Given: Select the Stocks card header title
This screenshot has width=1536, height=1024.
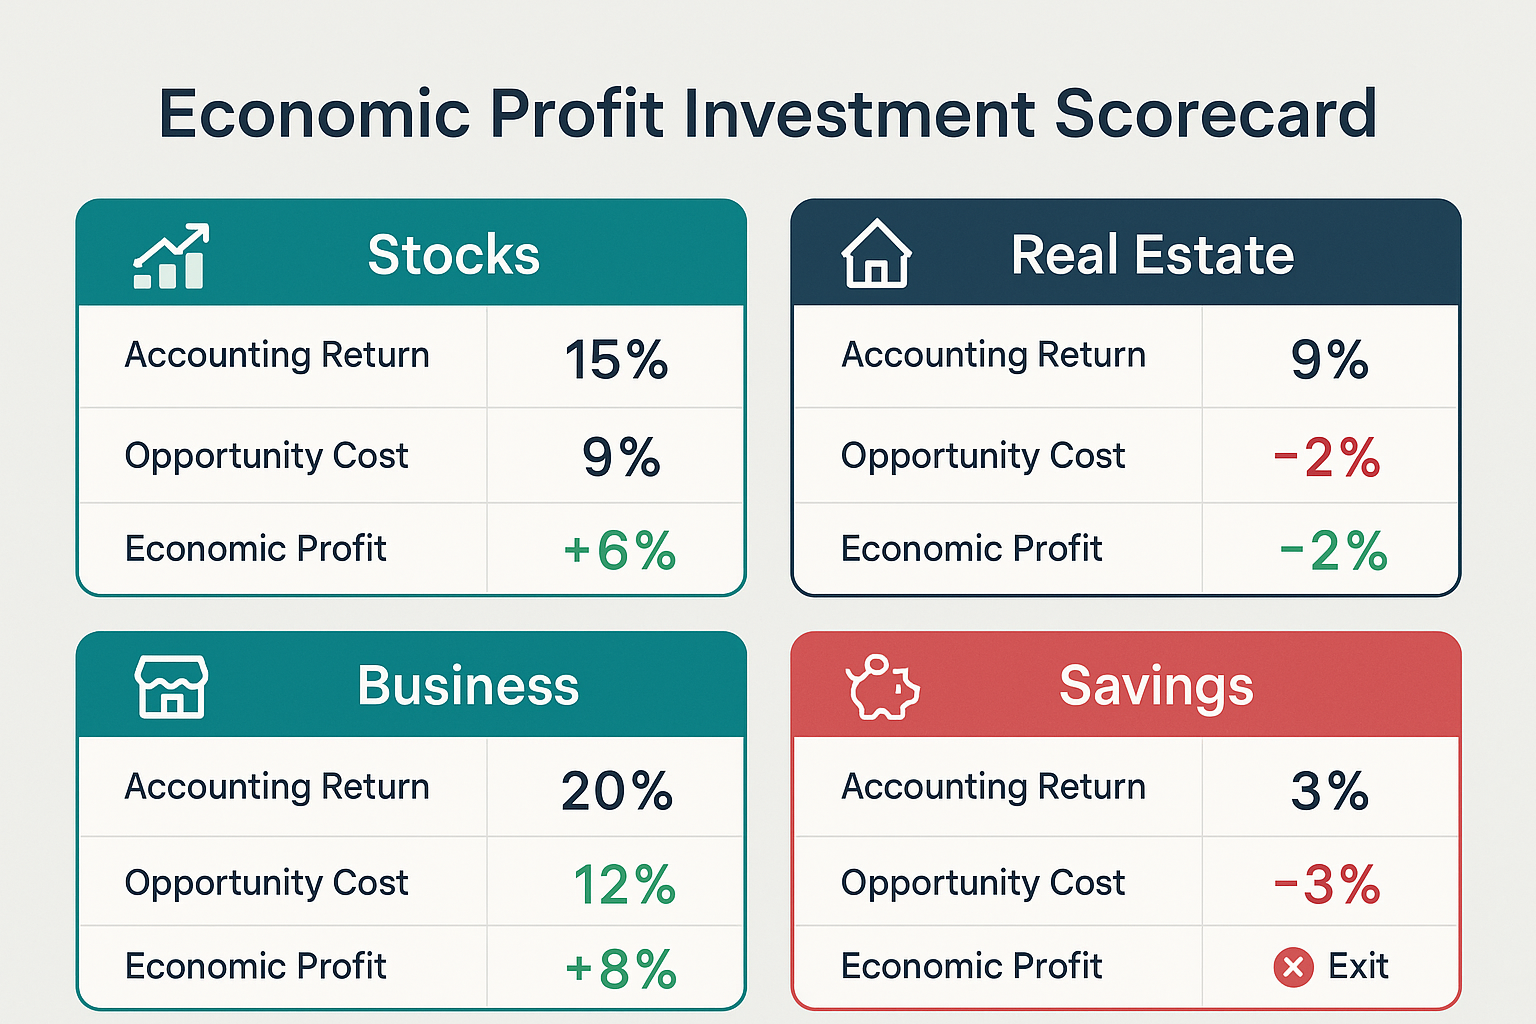Looking at the screenshot, I should pos(453,255).
